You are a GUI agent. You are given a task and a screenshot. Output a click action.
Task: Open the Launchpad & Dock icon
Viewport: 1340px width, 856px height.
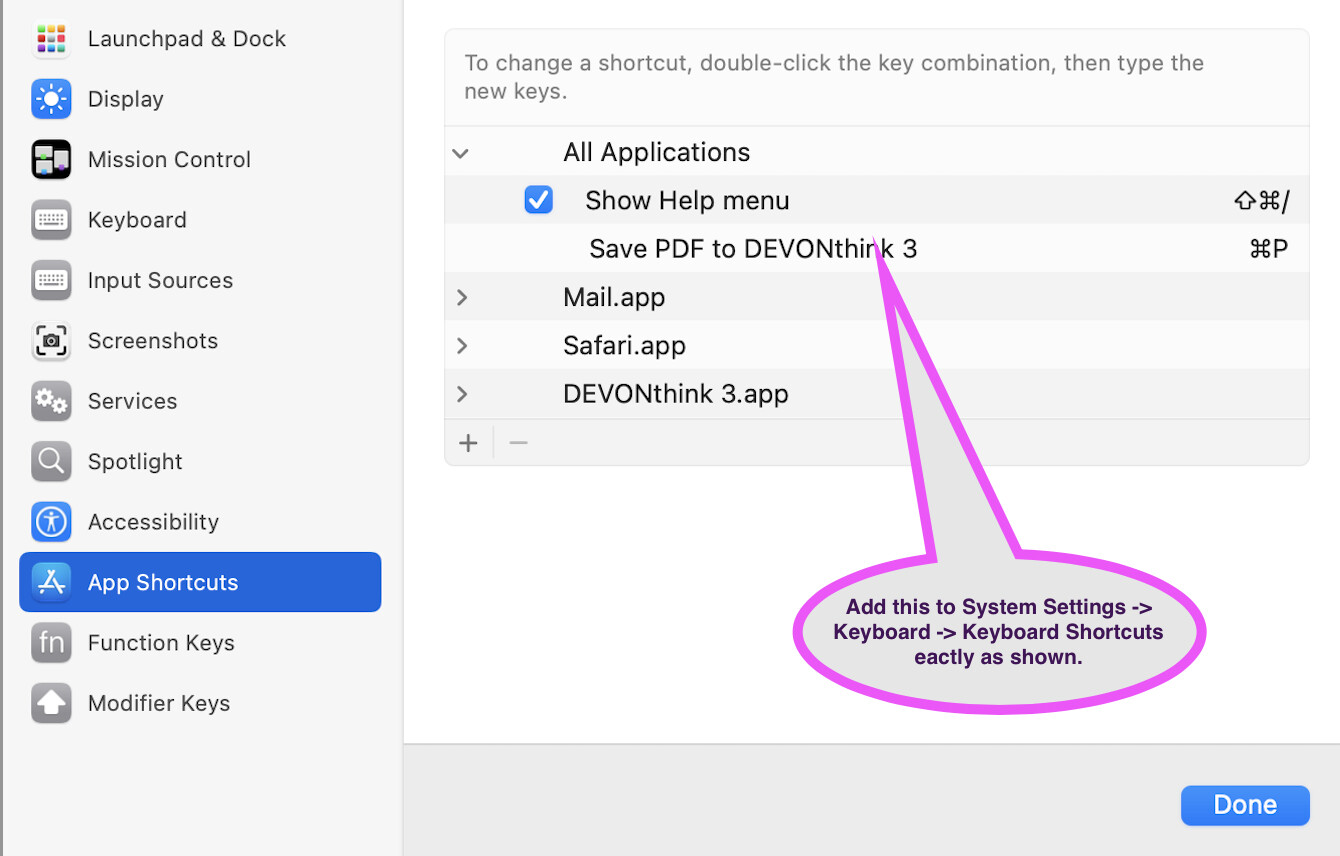click(x=51, y=39)
